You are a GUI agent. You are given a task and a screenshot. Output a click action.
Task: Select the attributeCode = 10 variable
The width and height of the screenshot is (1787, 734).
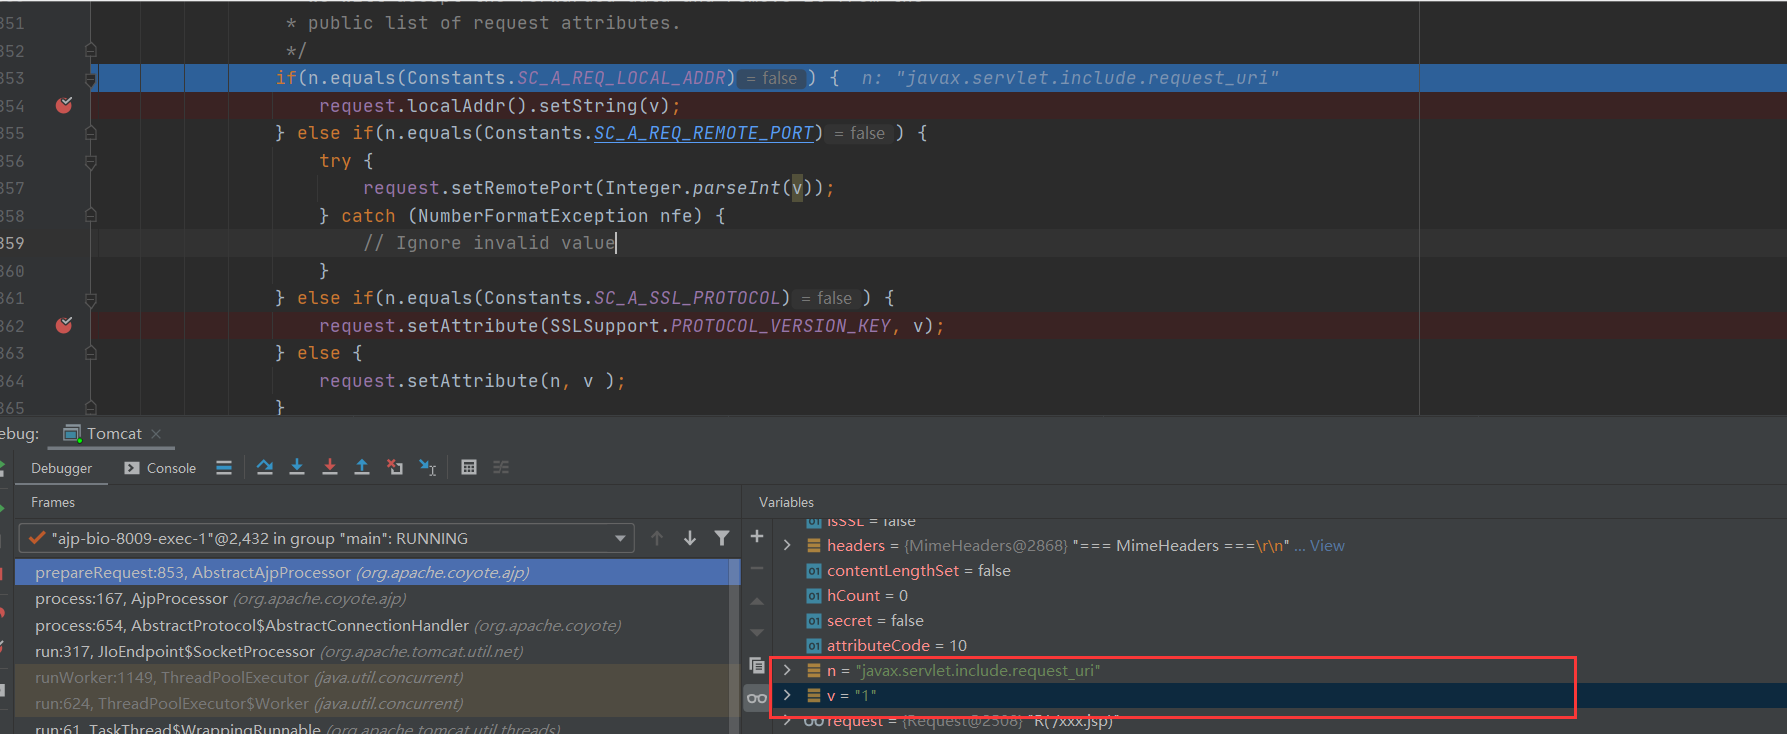[1278, 645]
